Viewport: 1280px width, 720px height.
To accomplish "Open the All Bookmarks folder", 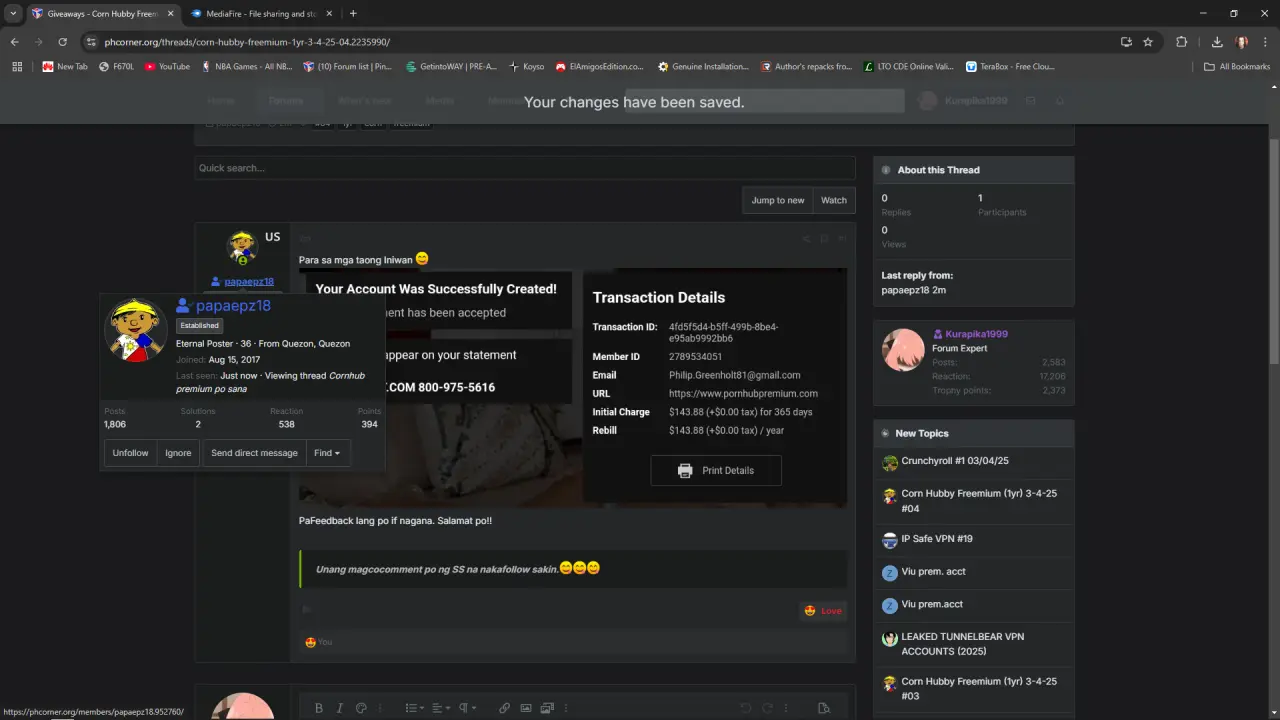I will [x=1237, y=67].
